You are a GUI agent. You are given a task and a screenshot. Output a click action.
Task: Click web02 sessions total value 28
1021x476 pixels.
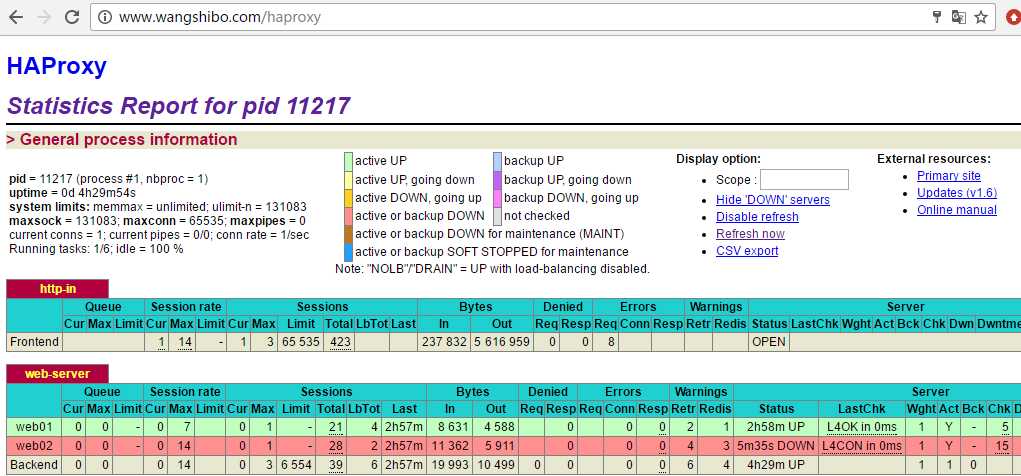pyautogui.click(x=335, y=446)
